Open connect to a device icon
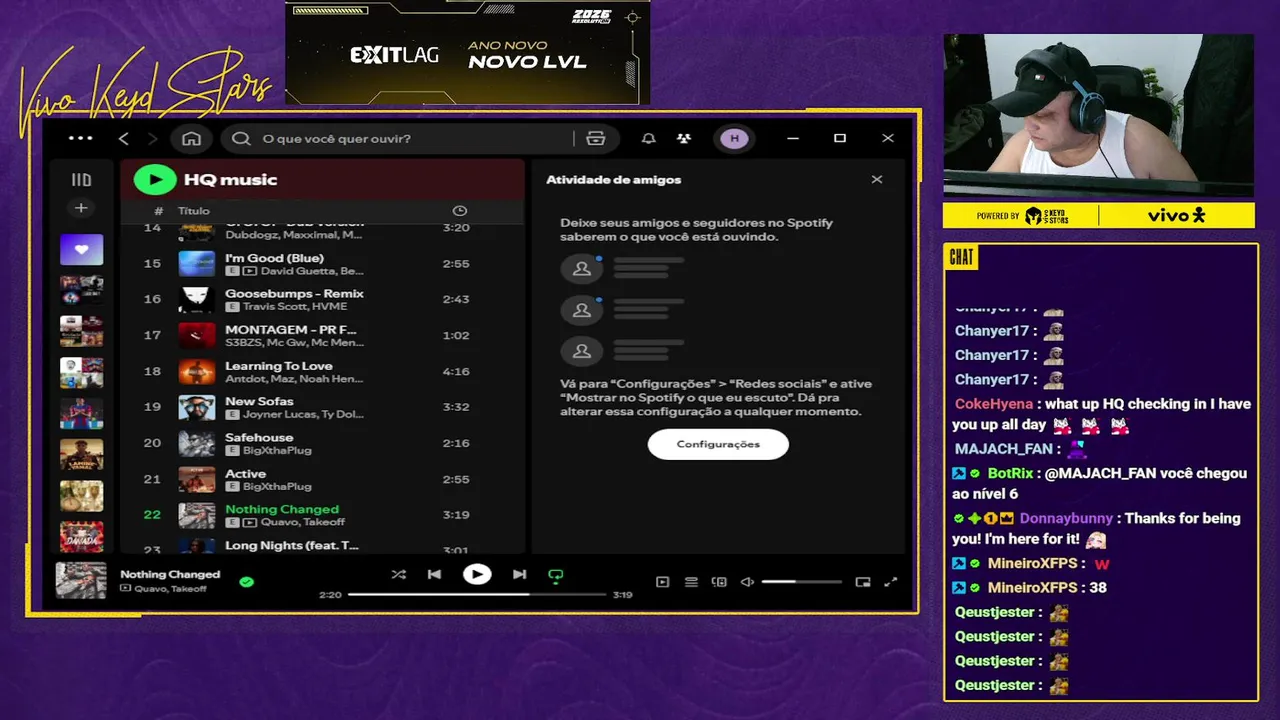The image size is (1280, 720). (719, 582)
